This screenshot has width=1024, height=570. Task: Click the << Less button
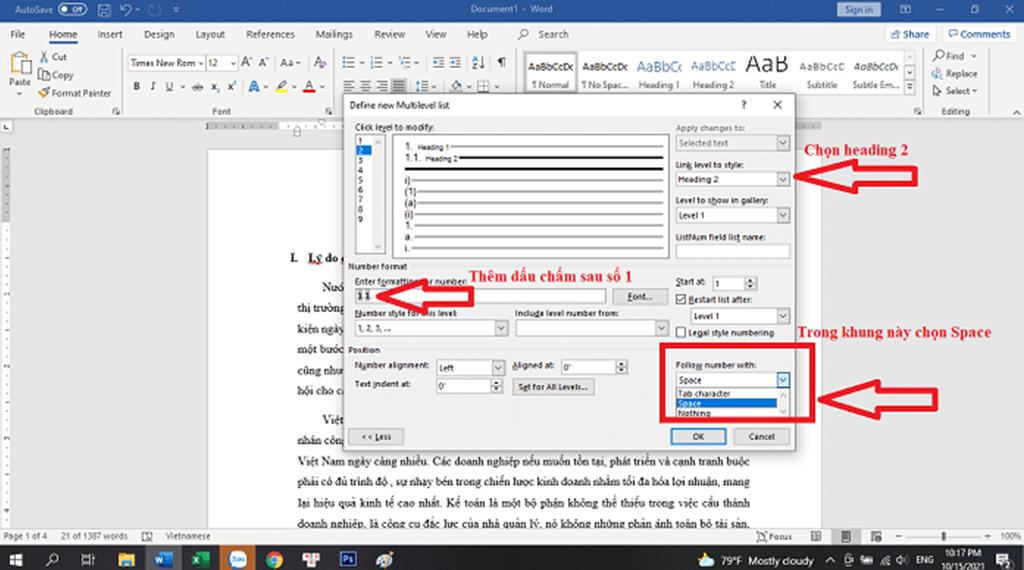tap(376, 436)
